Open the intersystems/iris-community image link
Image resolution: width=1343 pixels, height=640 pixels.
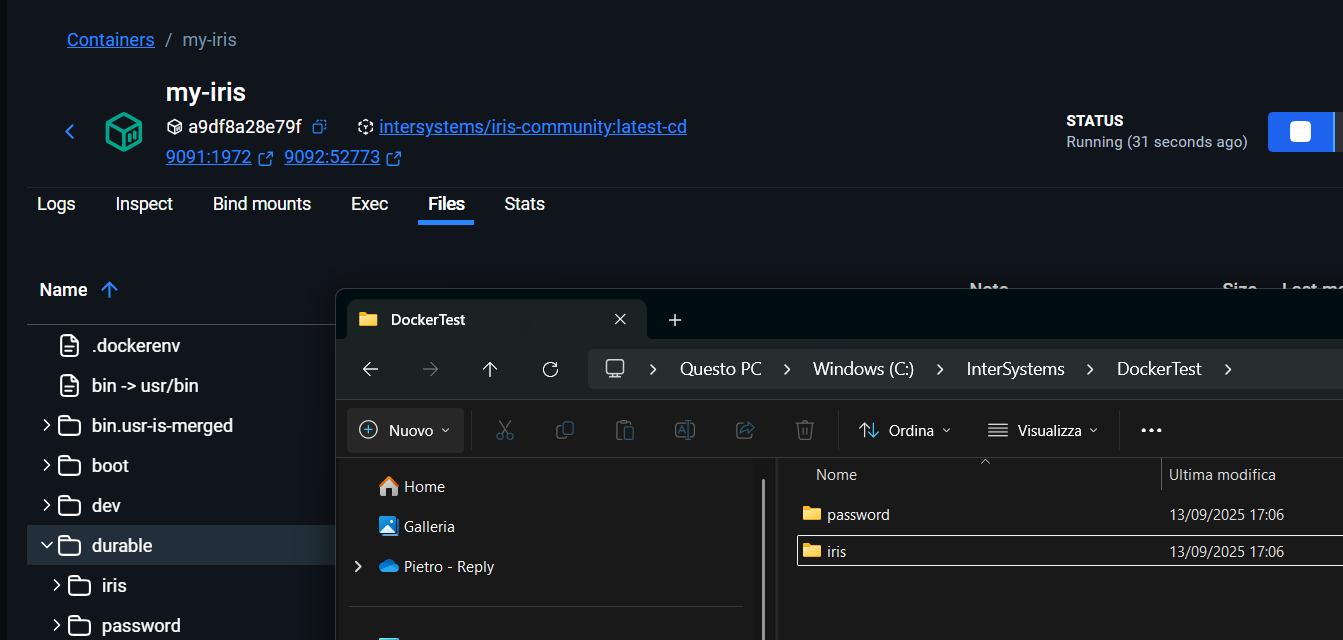coord(532,127)
